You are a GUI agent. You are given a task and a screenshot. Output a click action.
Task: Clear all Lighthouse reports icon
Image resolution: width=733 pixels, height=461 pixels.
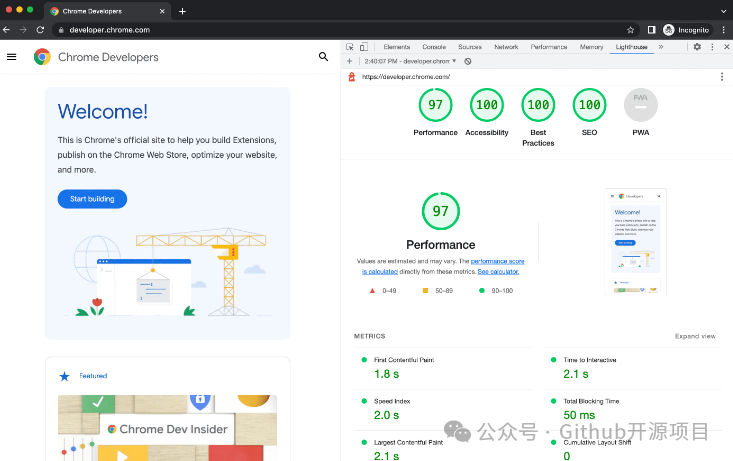point(467,61)
